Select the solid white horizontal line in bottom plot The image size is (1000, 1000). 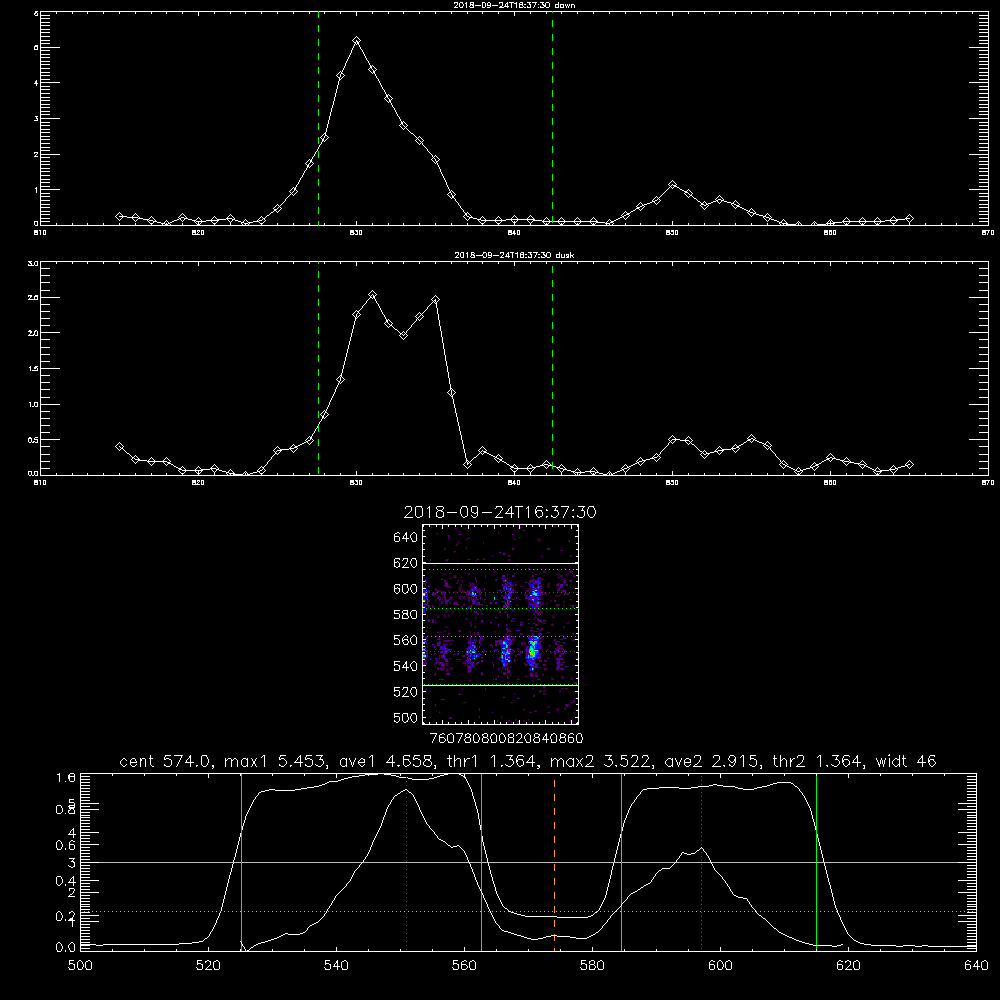[528, 862]
